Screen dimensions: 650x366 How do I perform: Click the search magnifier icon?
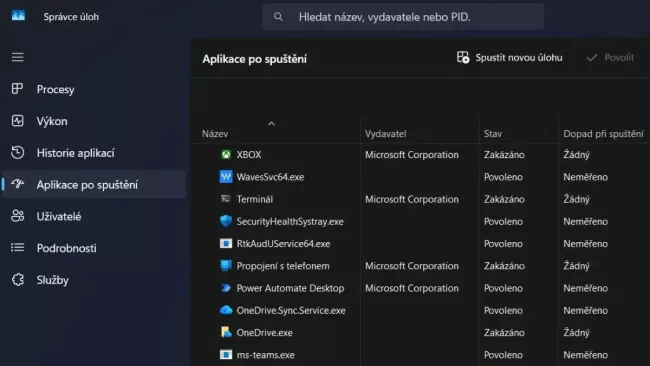278,17
